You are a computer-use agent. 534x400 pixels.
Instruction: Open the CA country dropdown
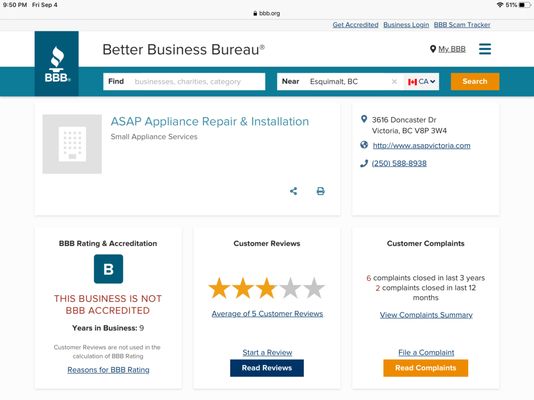421,82
